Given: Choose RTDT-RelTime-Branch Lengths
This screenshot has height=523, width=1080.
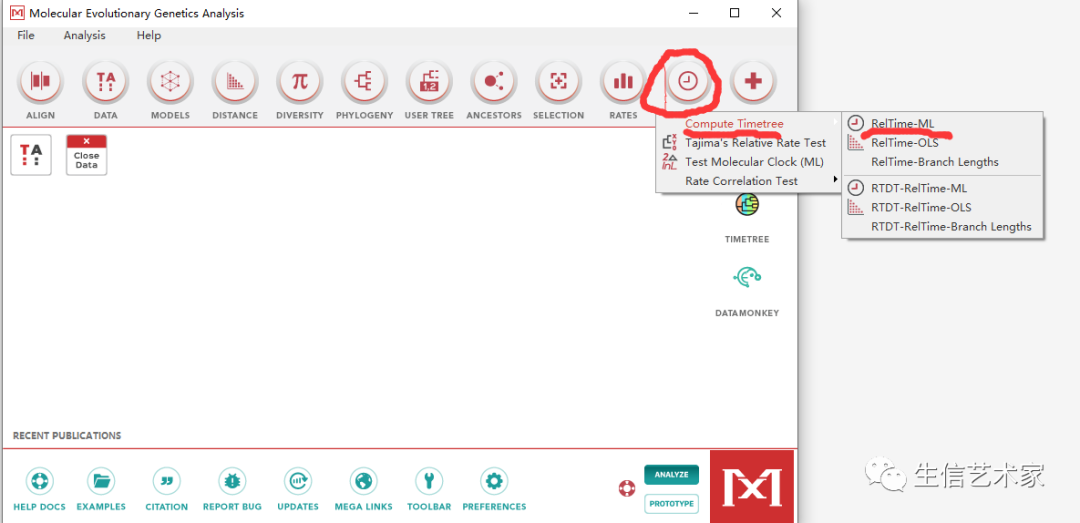Looking at the screenshot, I should 943,226.
